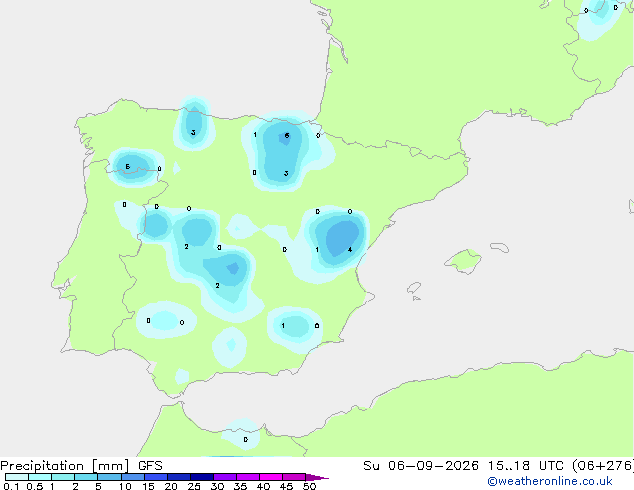The width and height of the screenshot is (634, 490).
Task: Click Ibiza island on the map
Action: pyautogui.click(x=414, y=288)
